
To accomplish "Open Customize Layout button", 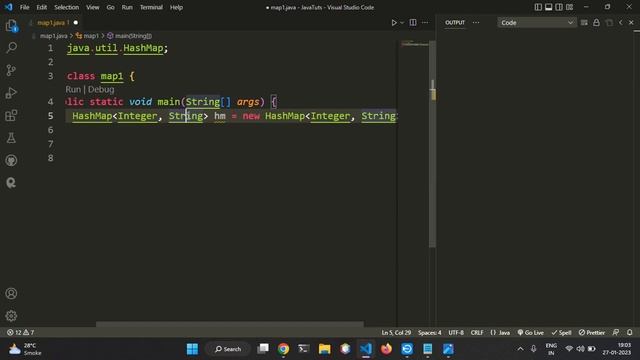I will click(569, 7).
